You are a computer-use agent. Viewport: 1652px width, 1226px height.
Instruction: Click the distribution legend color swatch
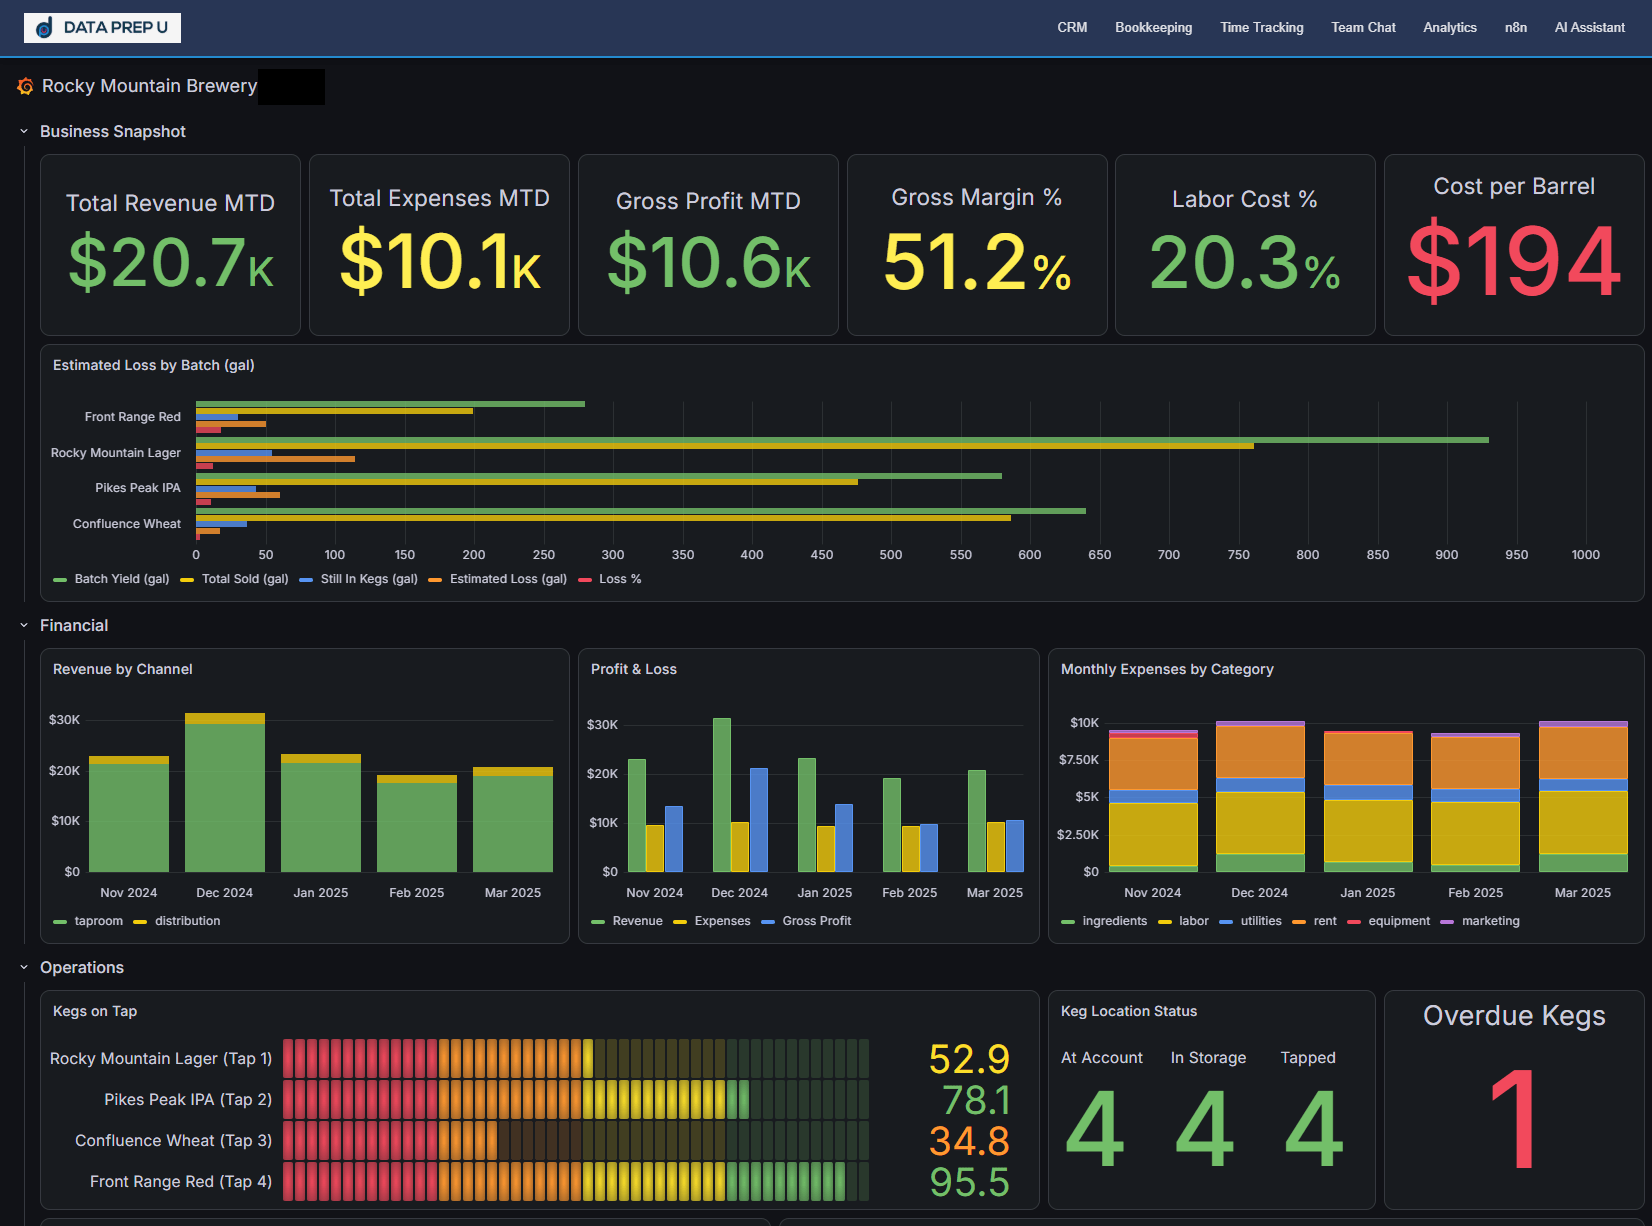pos(140,922)
